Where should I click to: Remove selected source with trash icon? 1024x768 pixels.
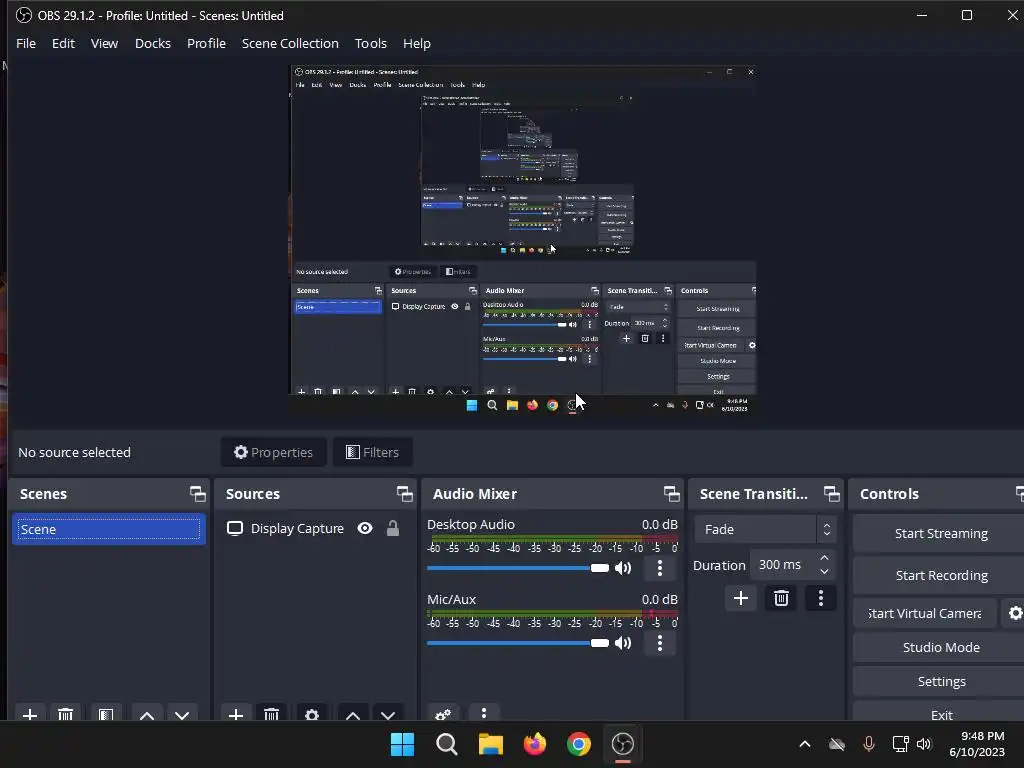coord(272,714)
